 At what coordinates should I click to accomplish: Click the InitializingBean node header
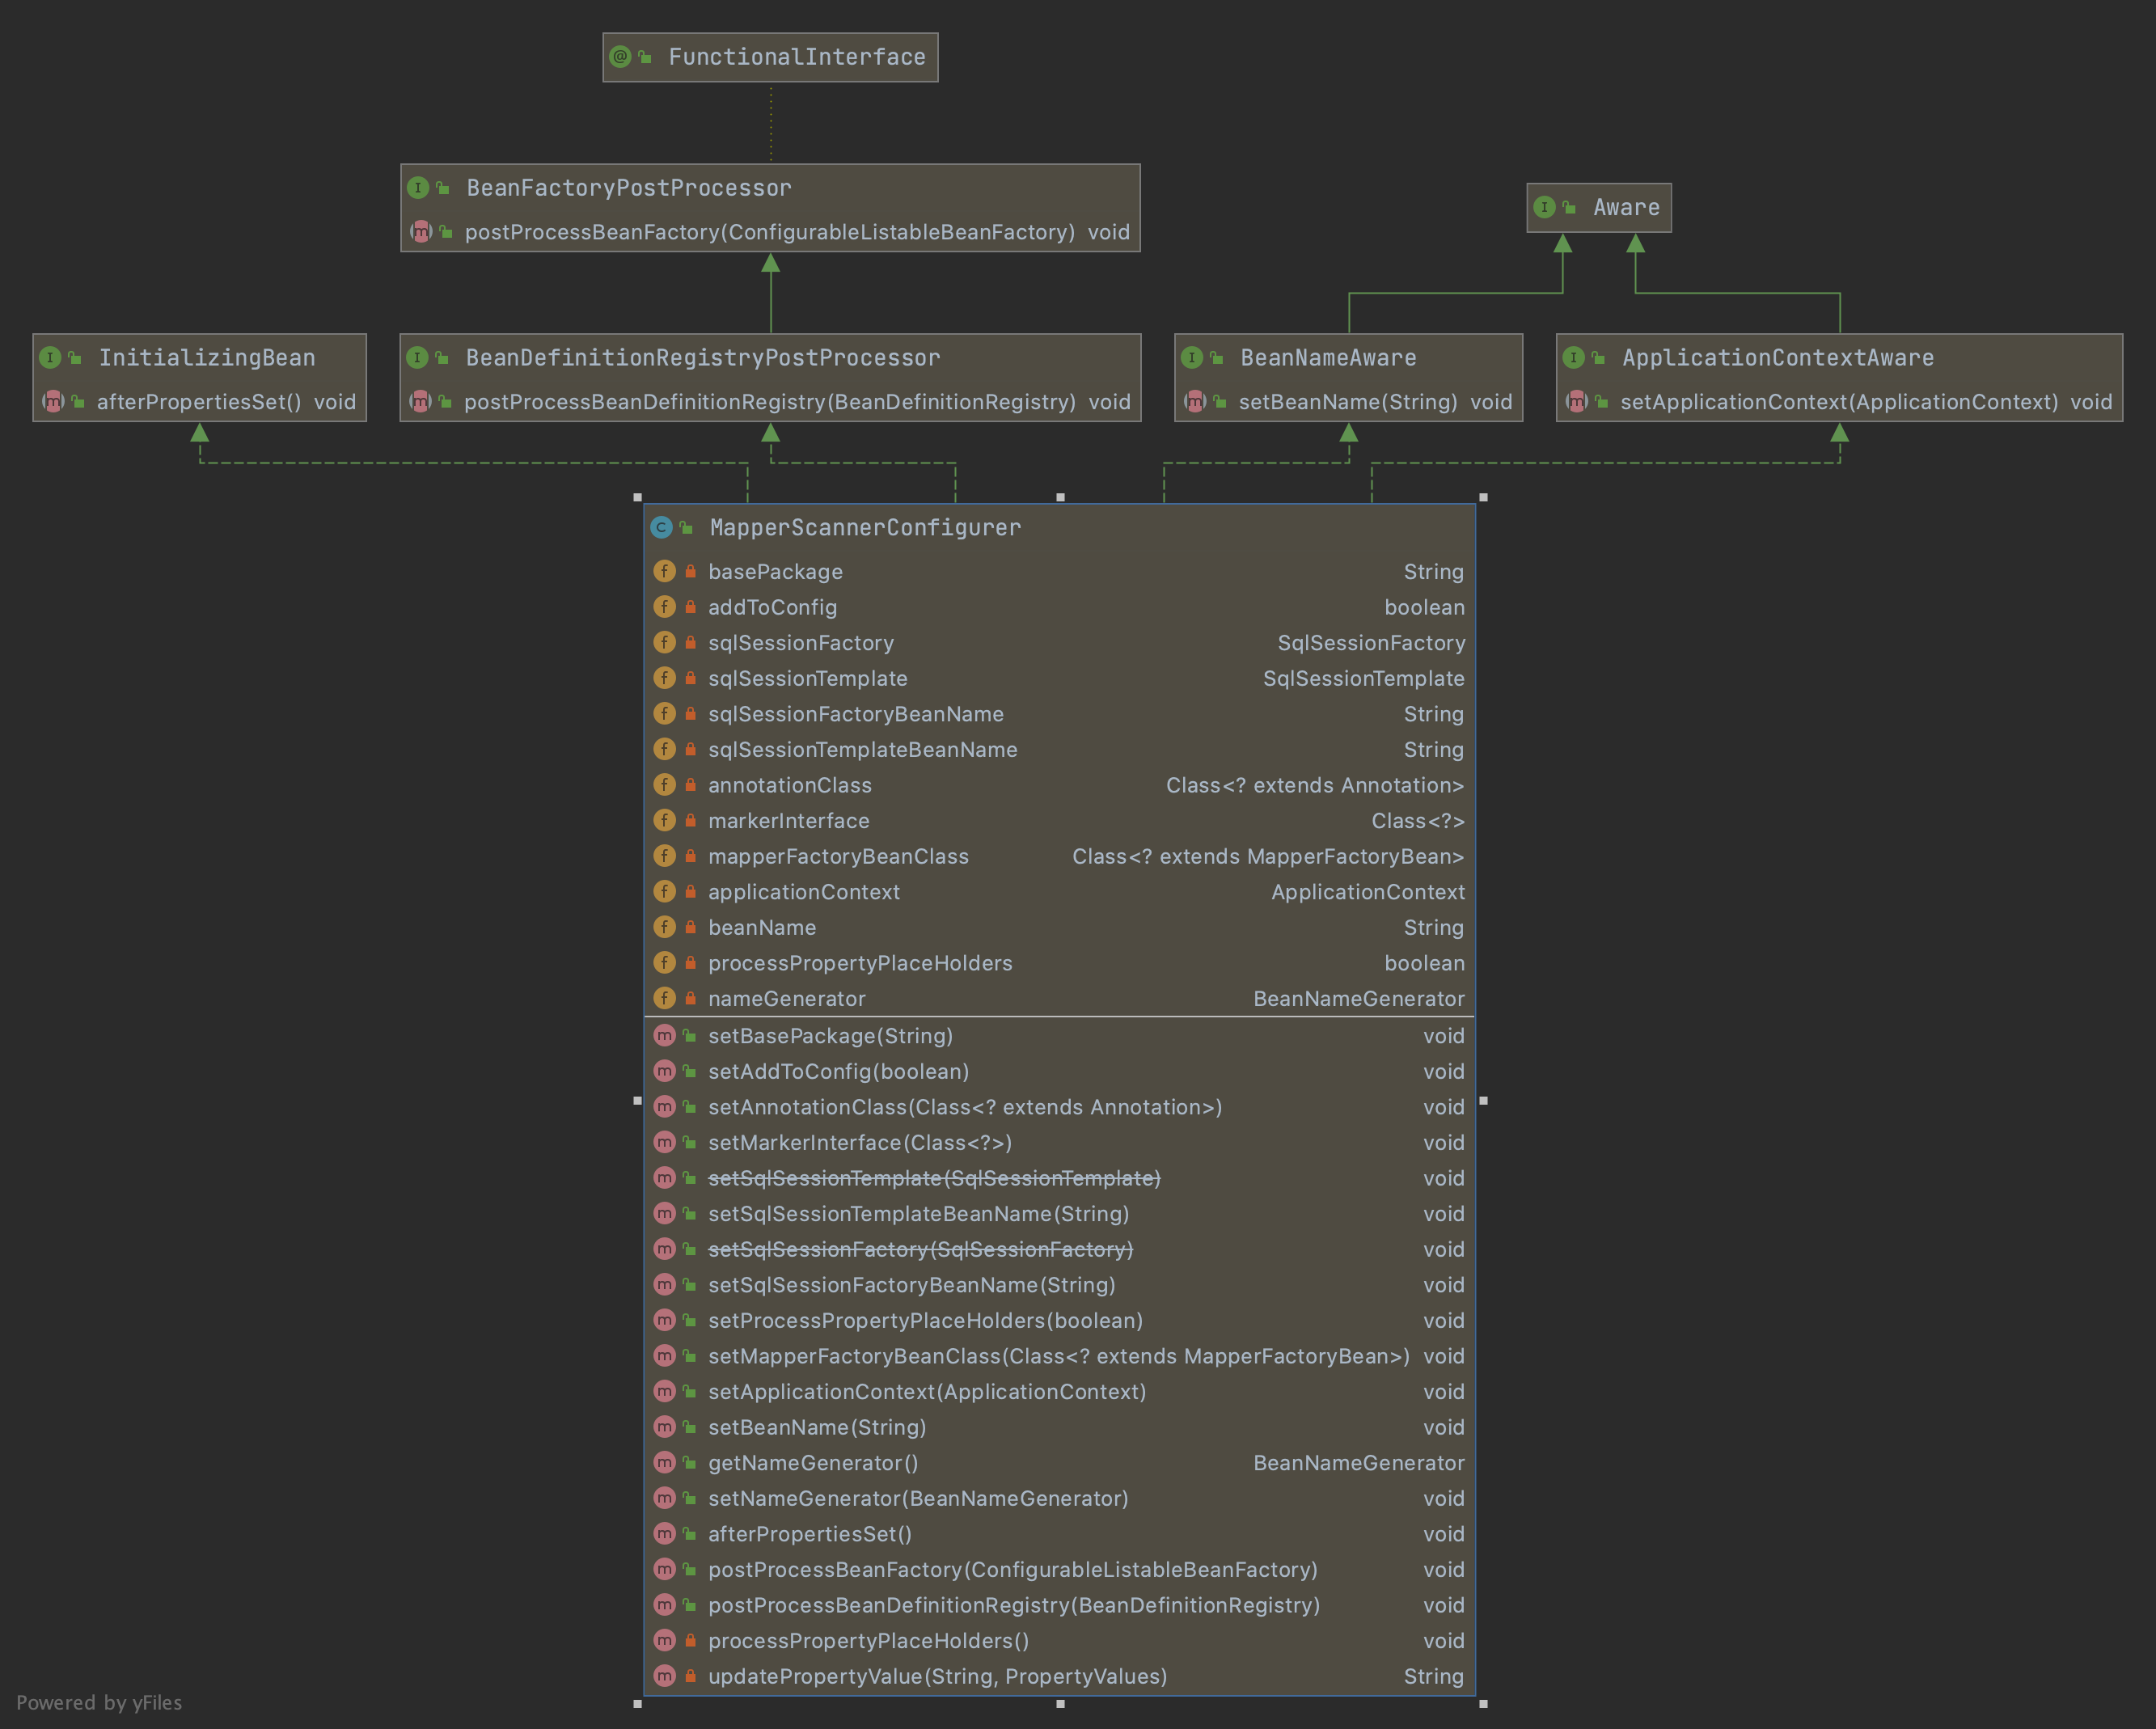(x=206, y=357)
